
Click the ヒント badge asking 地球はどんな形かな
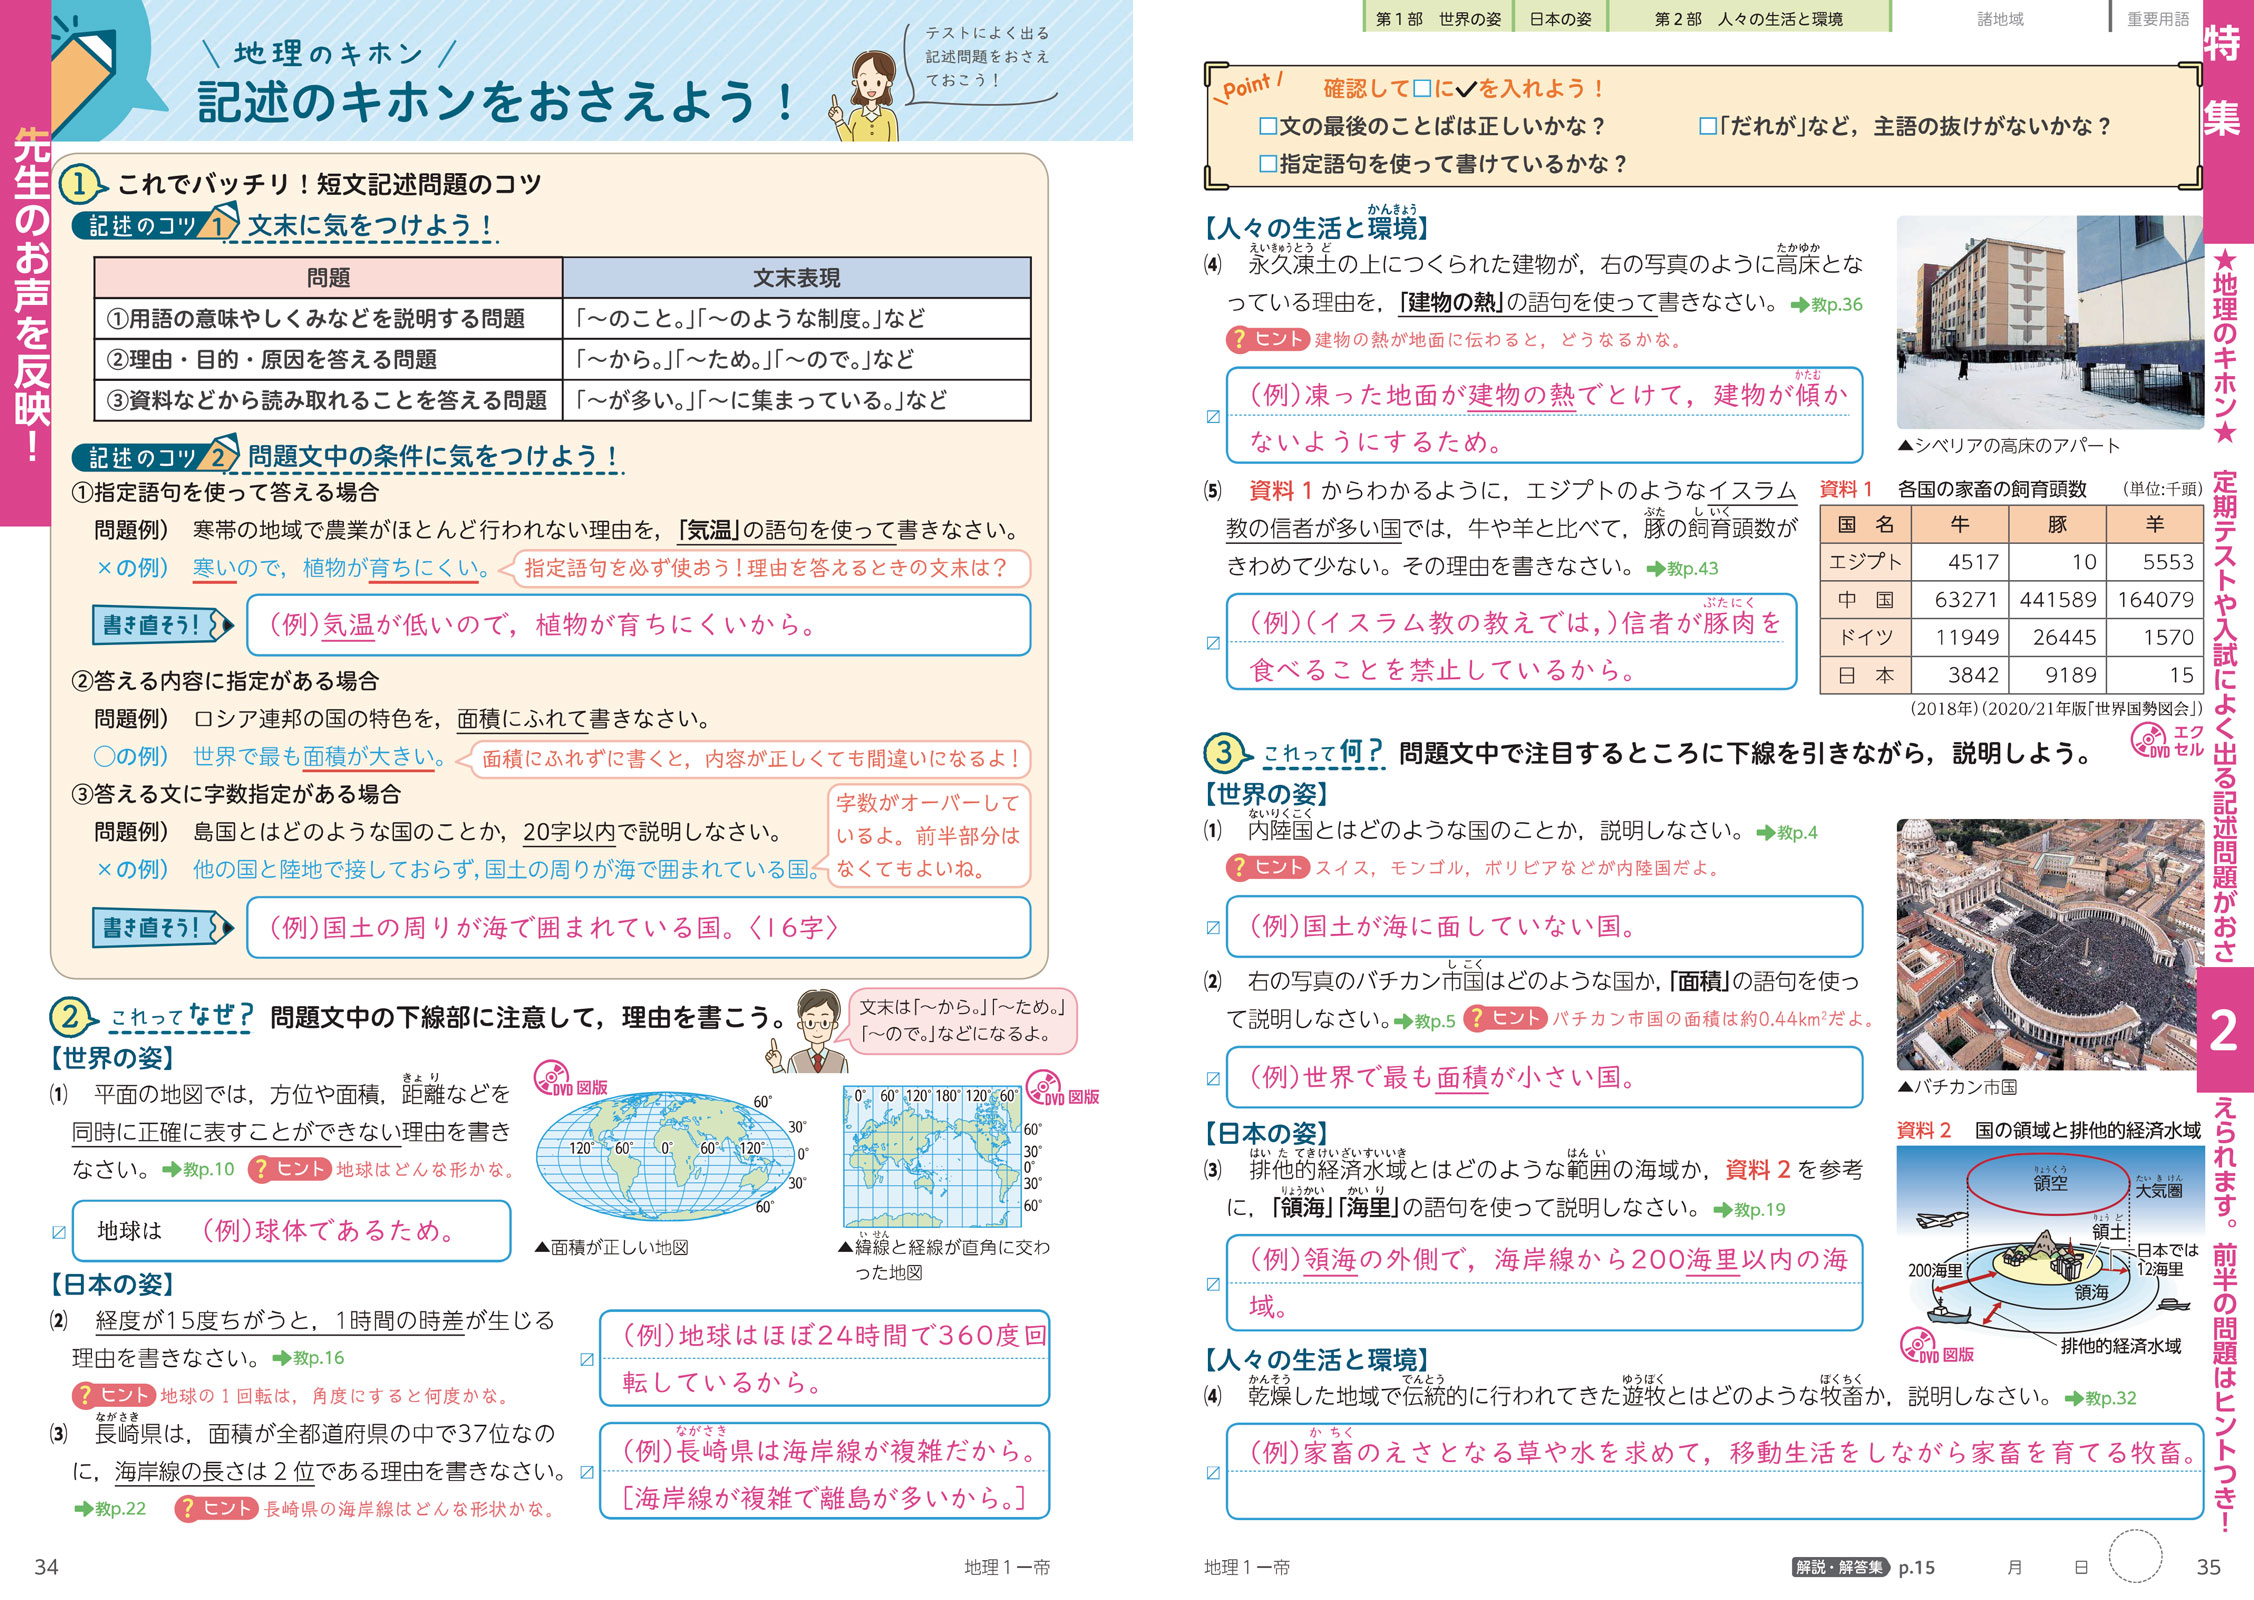288,1168
